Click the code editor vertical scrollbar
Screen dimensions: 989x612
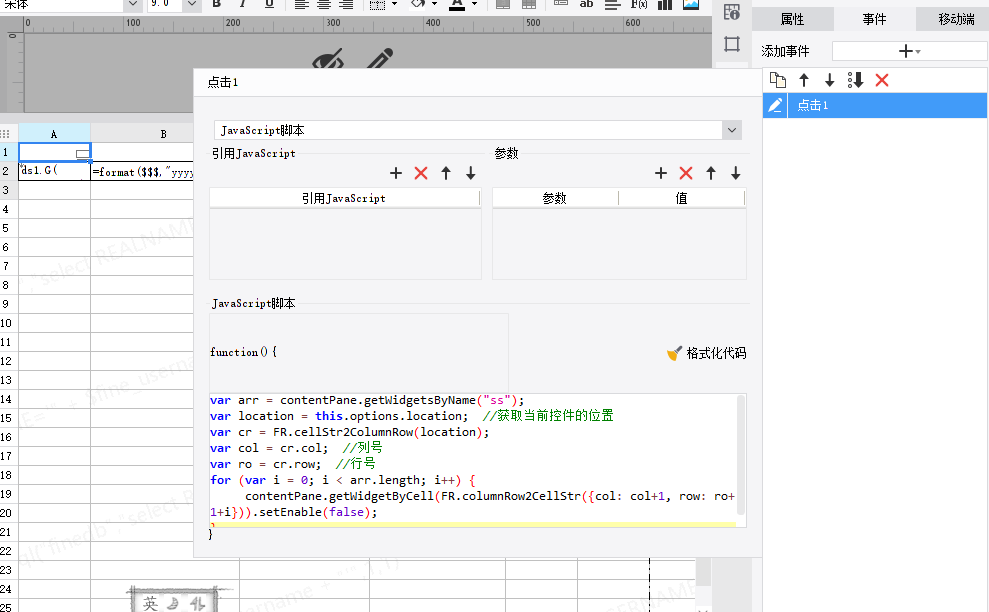click(x=741, y=454)
